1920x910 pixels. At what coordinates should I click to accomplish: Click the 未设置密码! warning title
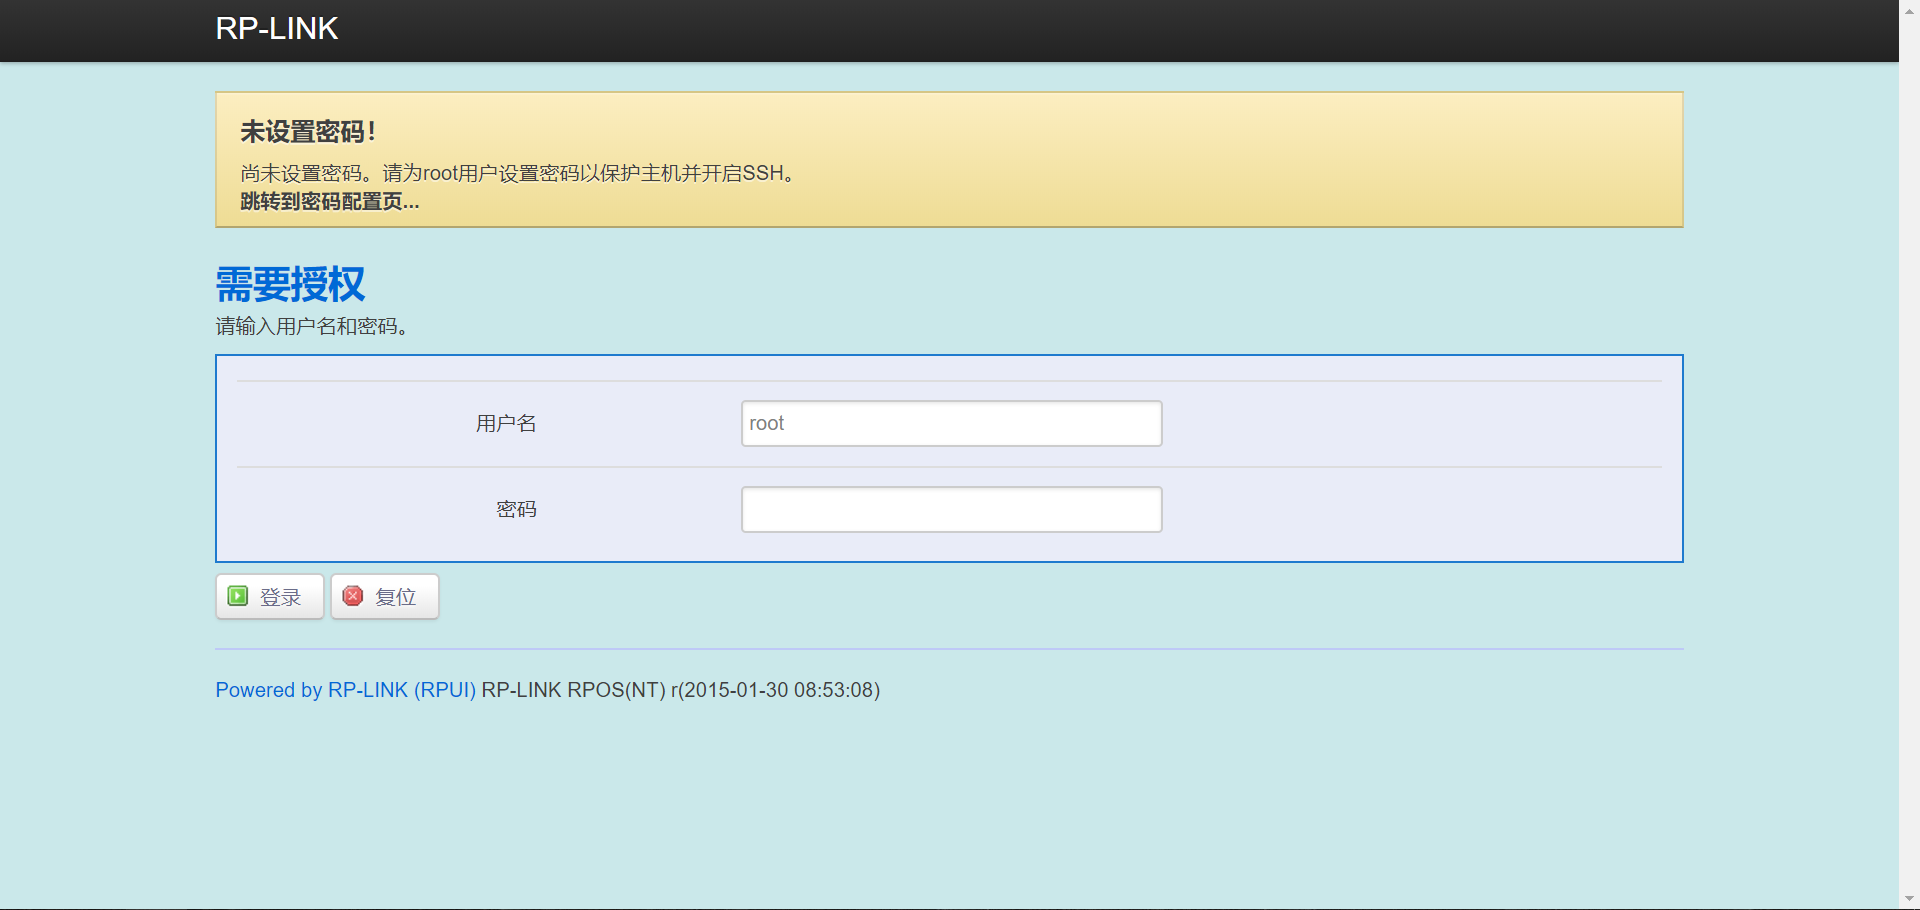(x=308, y=132)
